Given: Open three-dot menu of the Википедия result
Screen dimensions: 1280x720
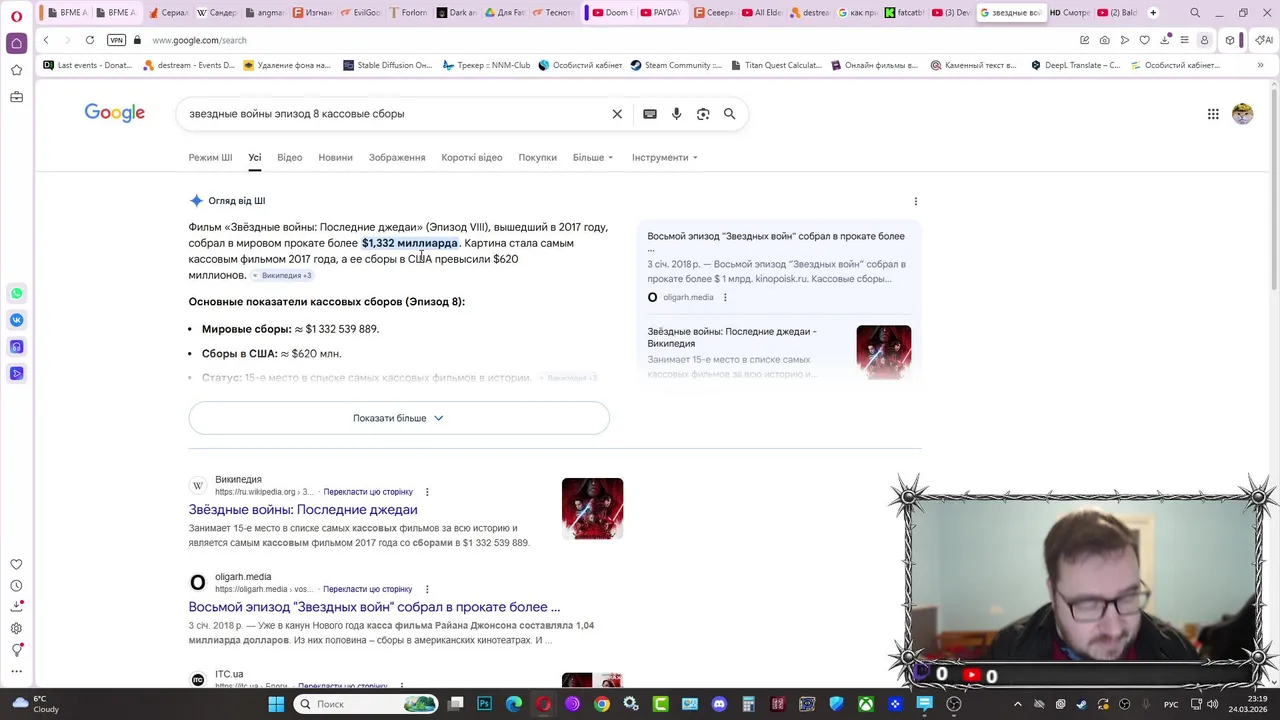Looking at the screenshot, I should (427, 492).
